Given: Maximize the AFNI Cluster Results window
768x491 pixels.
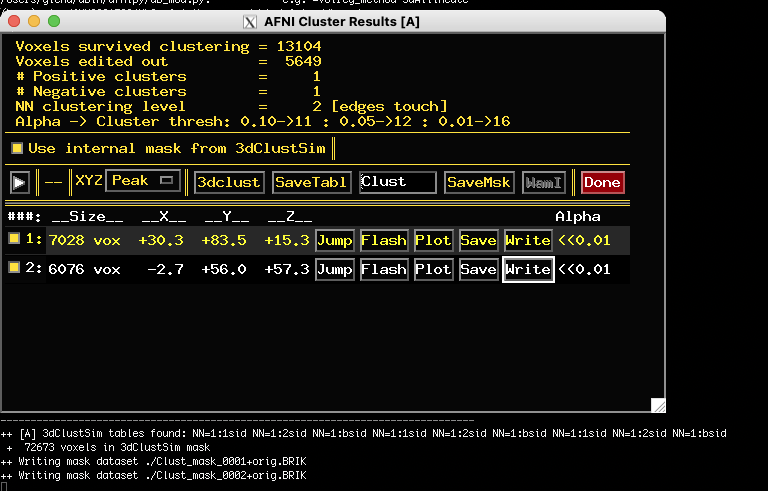Looking at the screenshot, I should click(x=54, y=21).
